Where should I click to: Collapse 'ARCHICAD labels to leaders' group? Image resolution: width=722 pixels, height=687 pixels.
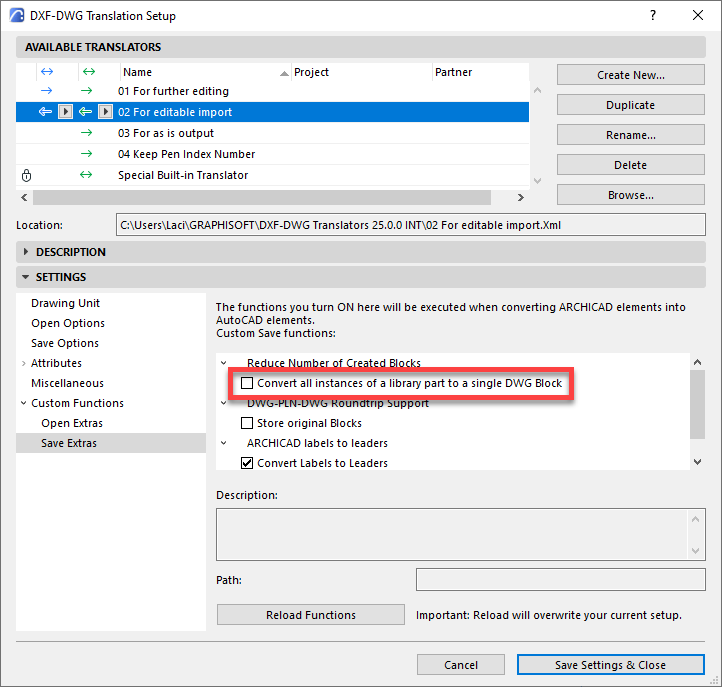click(223, 443)
